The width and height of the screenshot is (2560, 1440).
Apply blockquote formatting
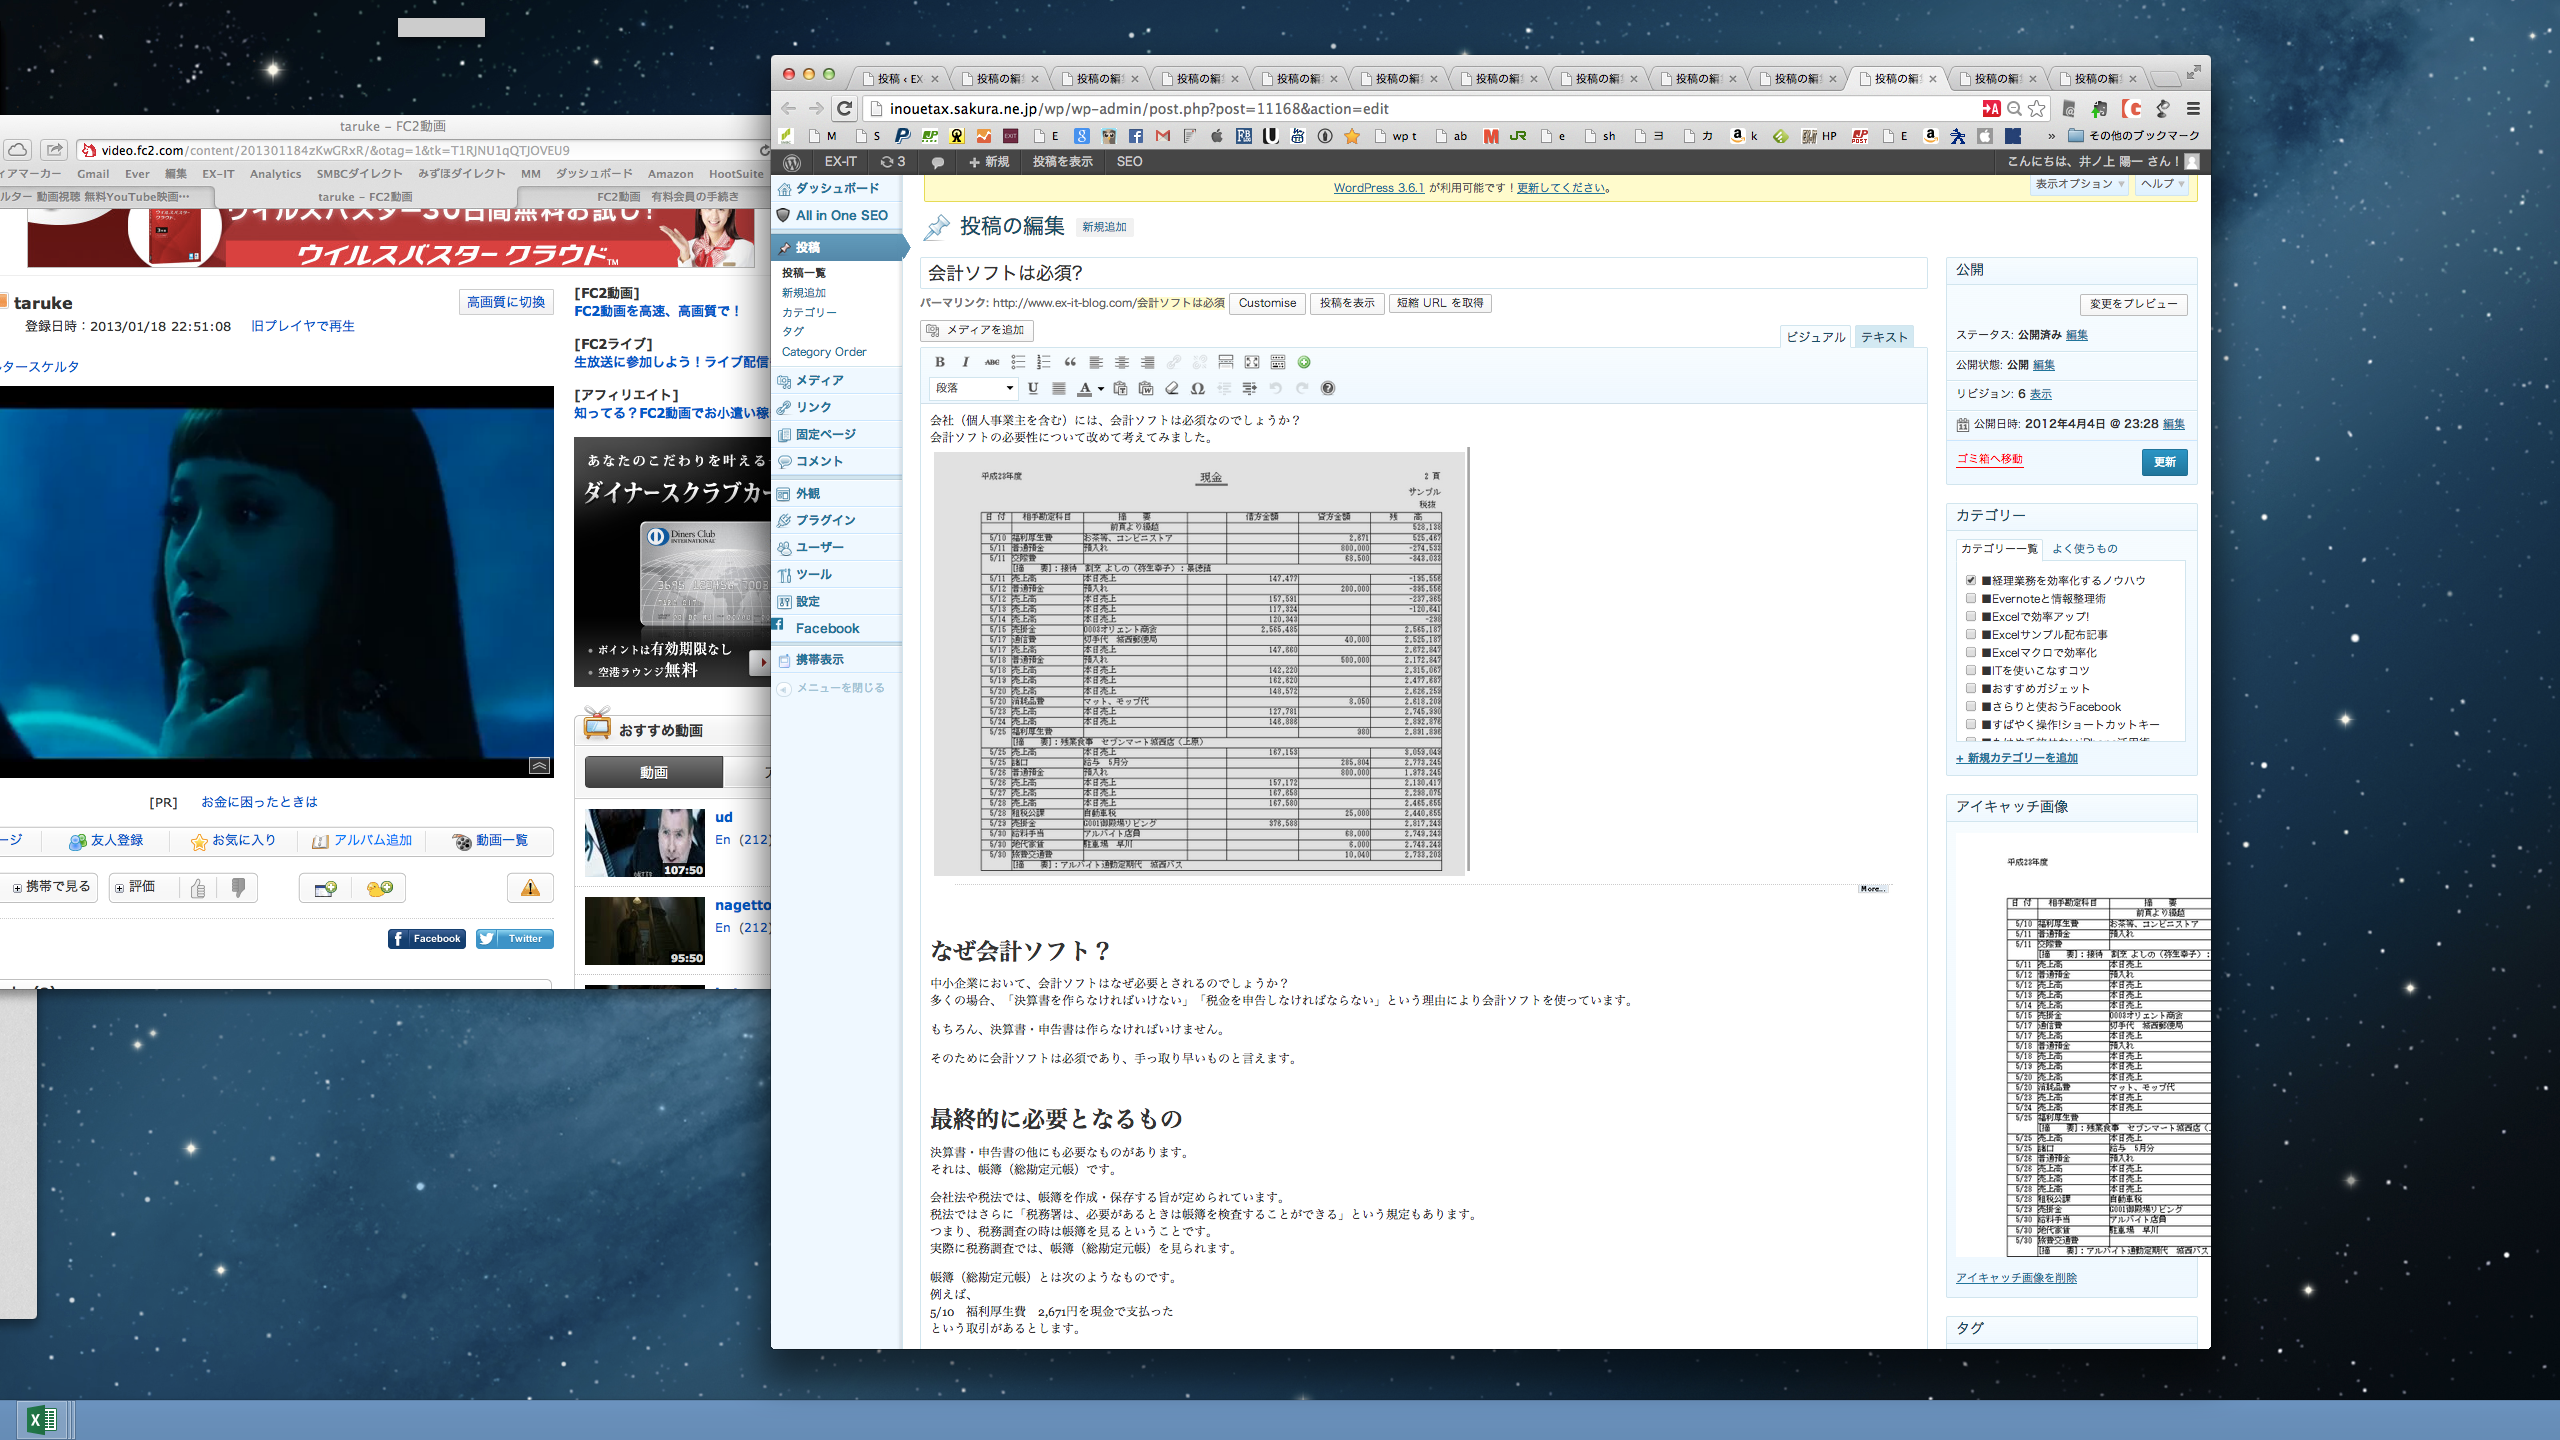coord(1069,362)
